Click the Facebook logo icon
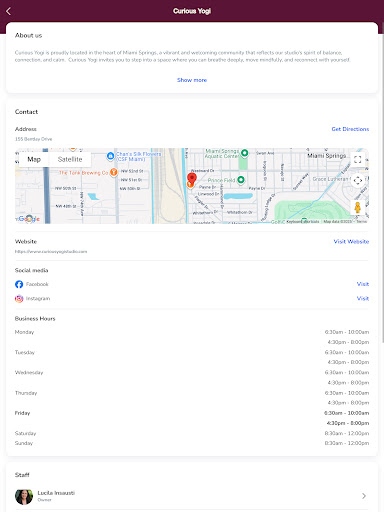The image size is (384, 512). [x=19, y=284]
